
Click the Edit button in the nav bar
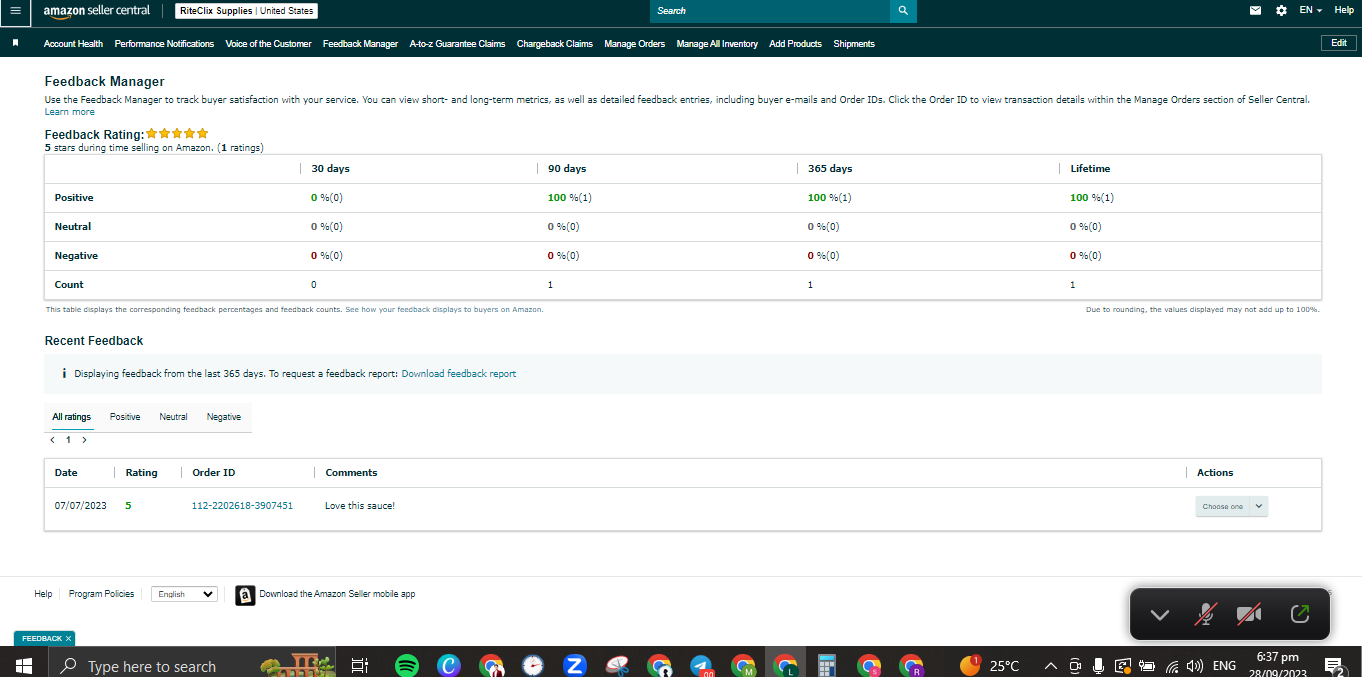[1339, 43]
